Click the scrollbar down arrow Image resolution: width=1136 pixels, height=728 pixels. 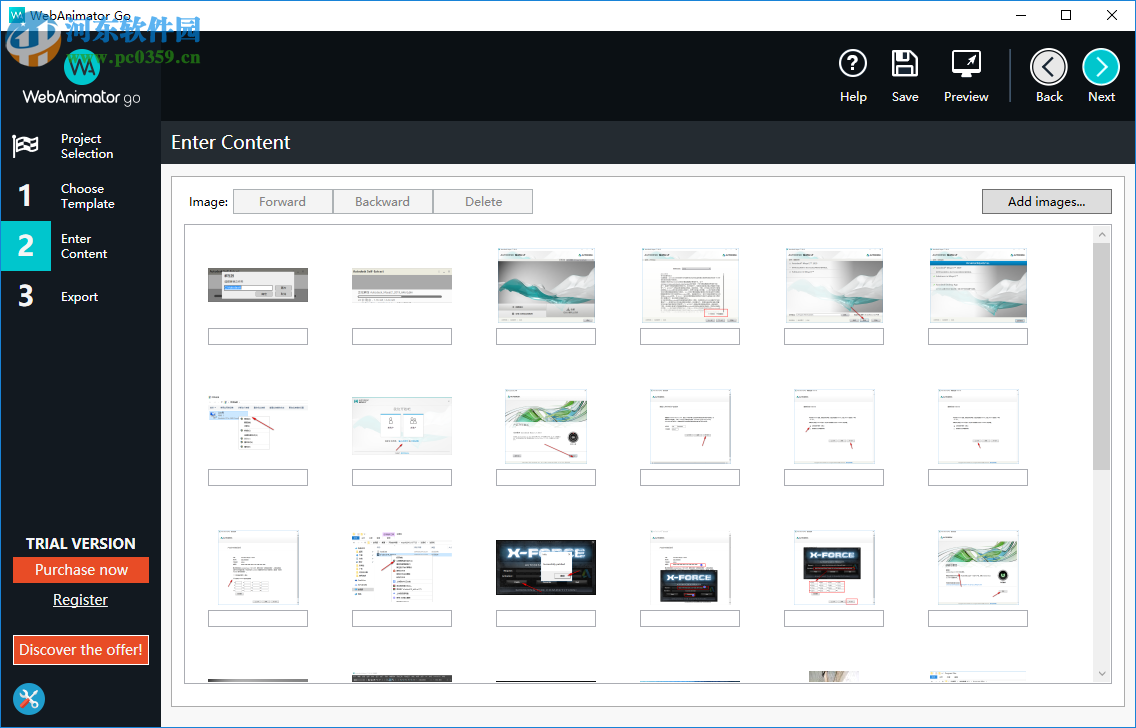(x=1102, y=673)
